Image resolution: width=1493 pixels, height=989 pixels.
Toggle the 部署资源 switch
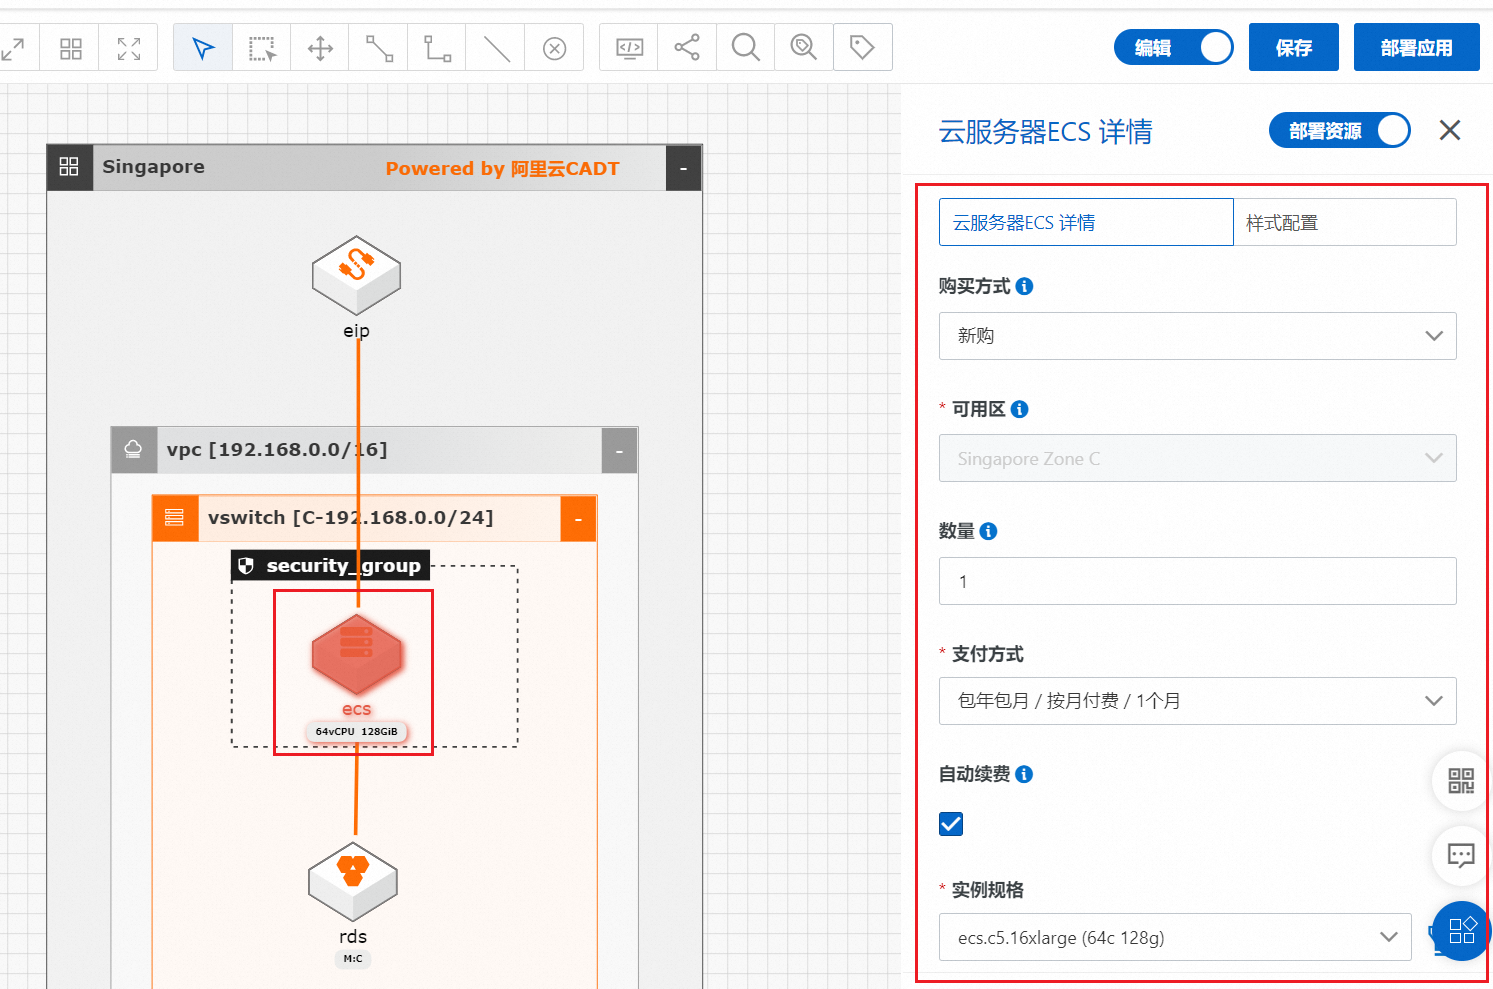click(x=1340, y=130)
